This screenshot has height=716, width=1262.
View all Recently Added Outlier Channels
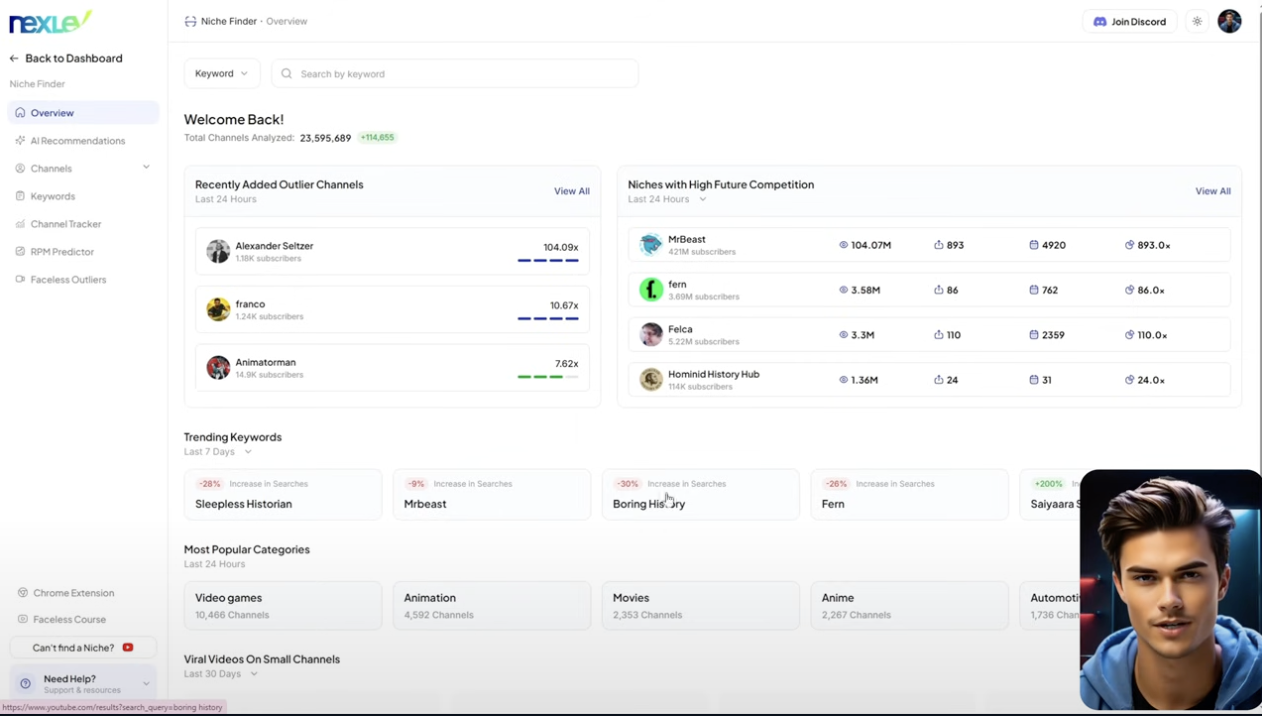point(571,191)
